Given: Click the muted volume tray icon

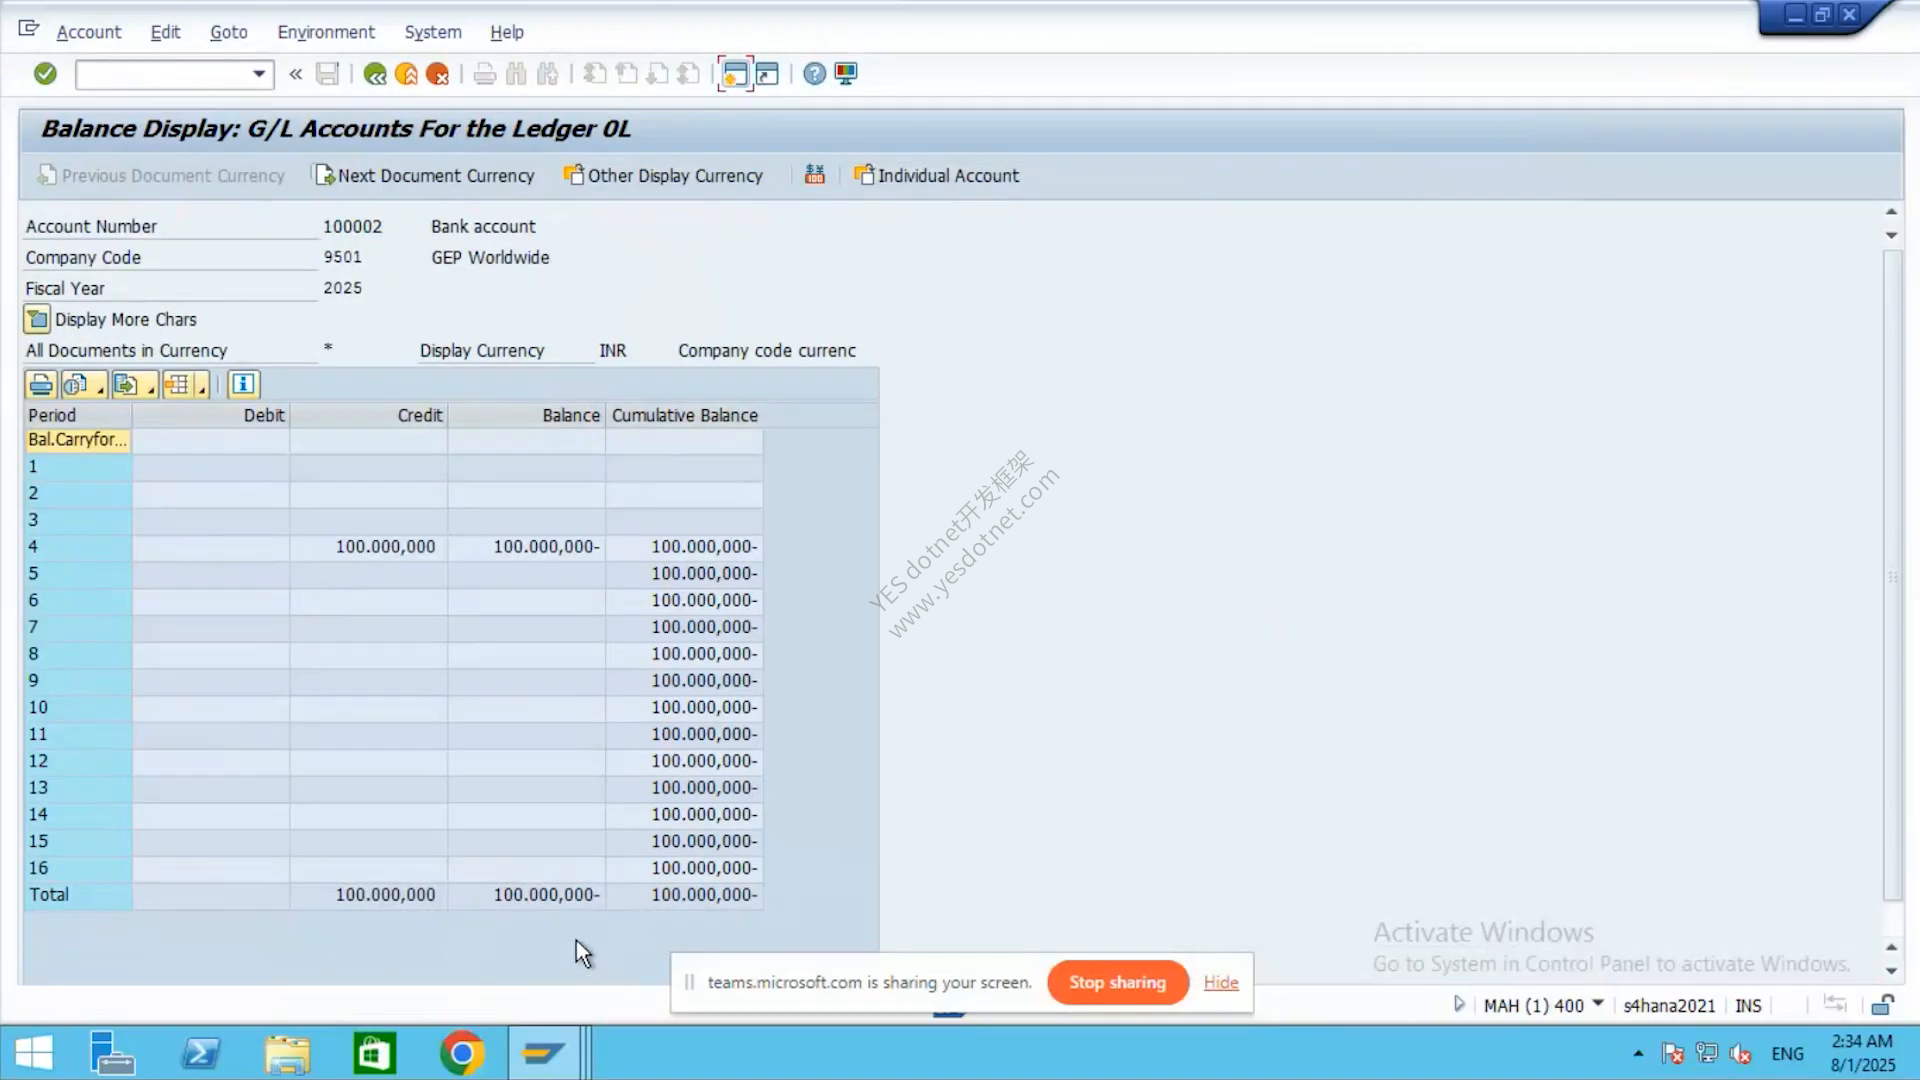Looking at the screenshot, I should [1740, 1053].
